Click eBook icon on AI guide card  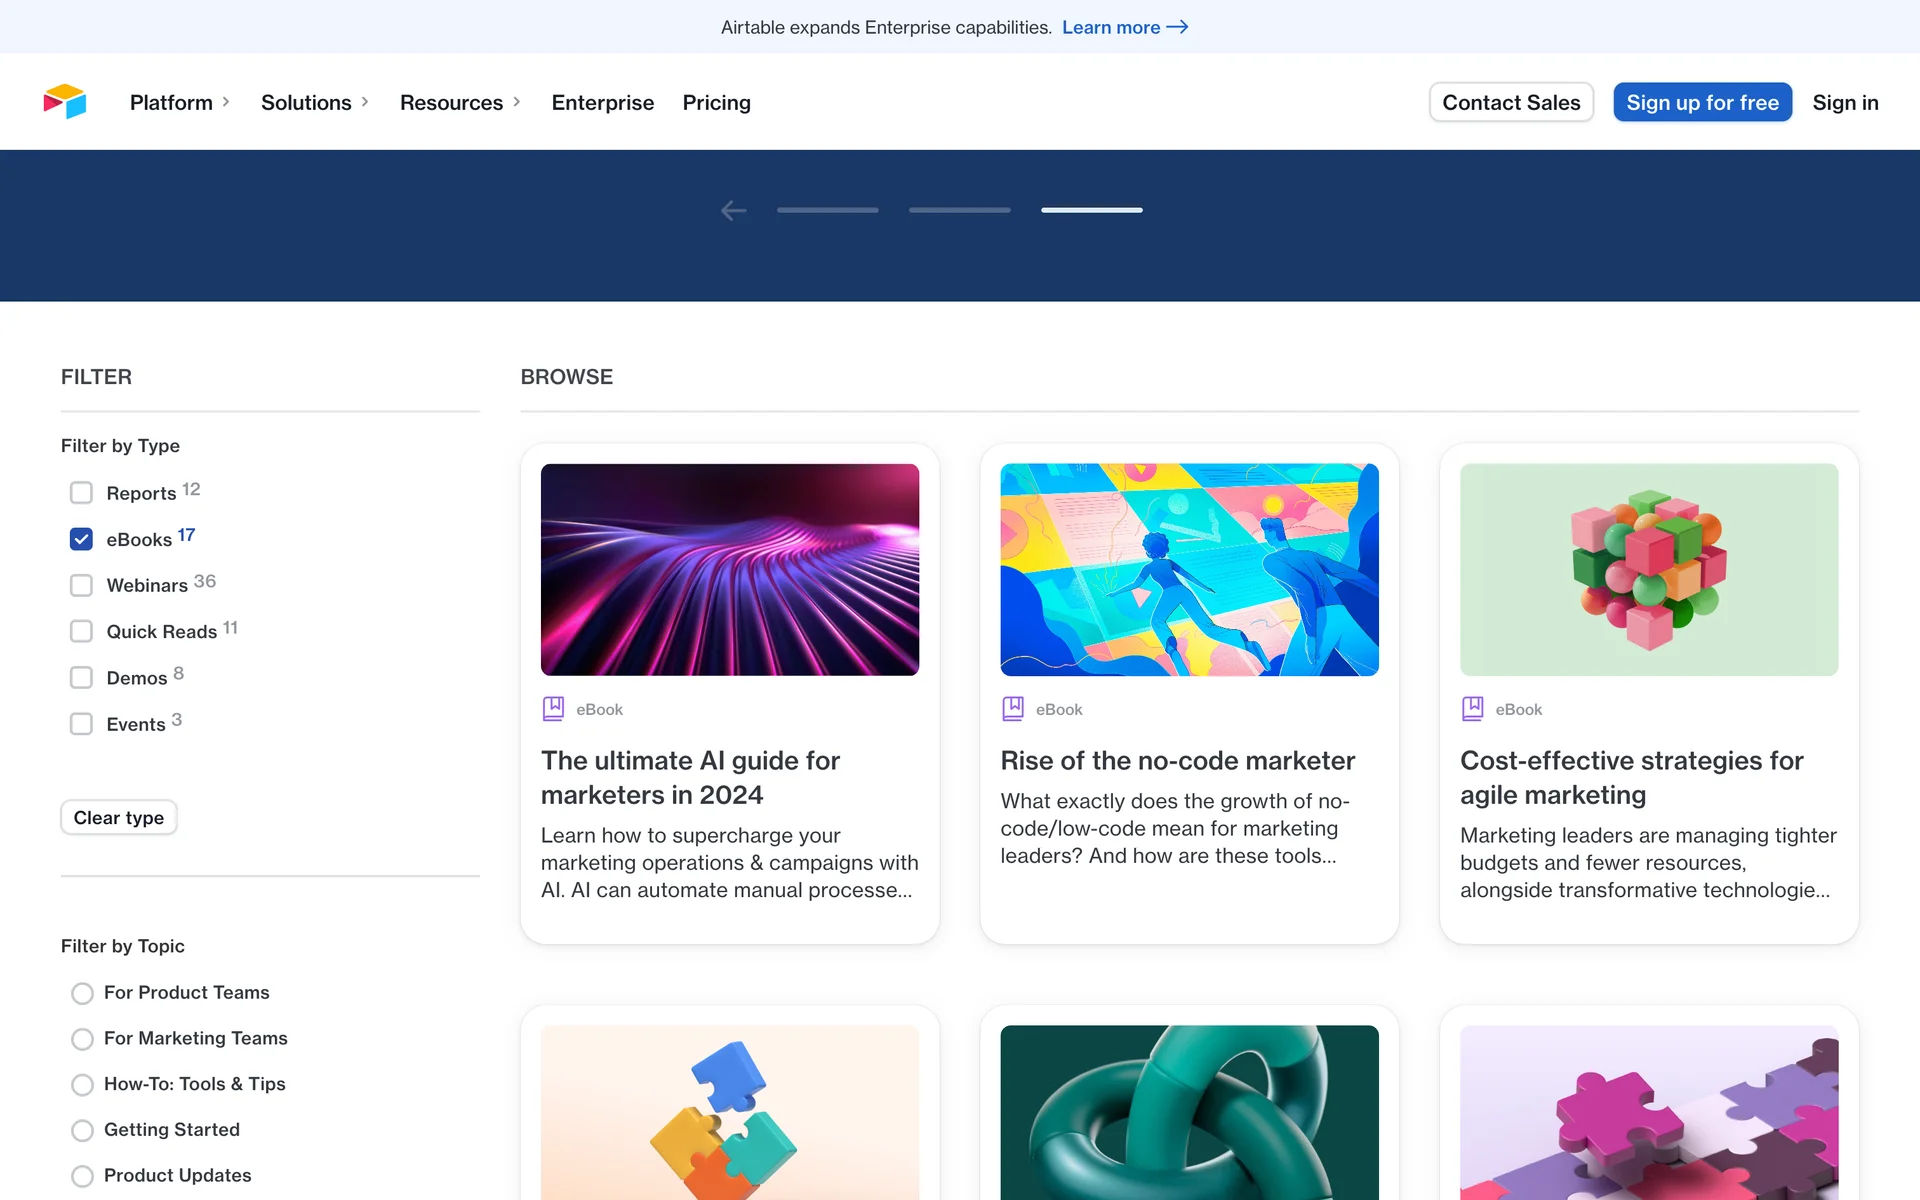pyautogui.click(x=553, y=709)
